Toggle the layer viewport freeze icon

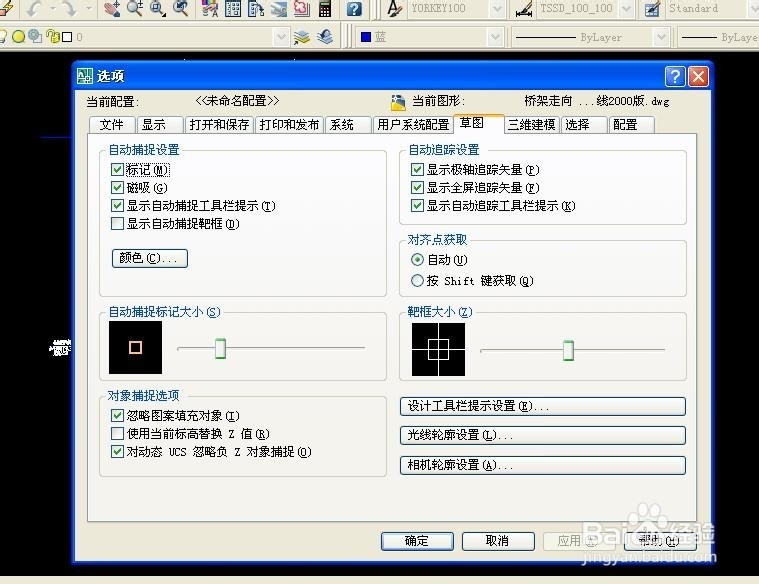(35, 36)
